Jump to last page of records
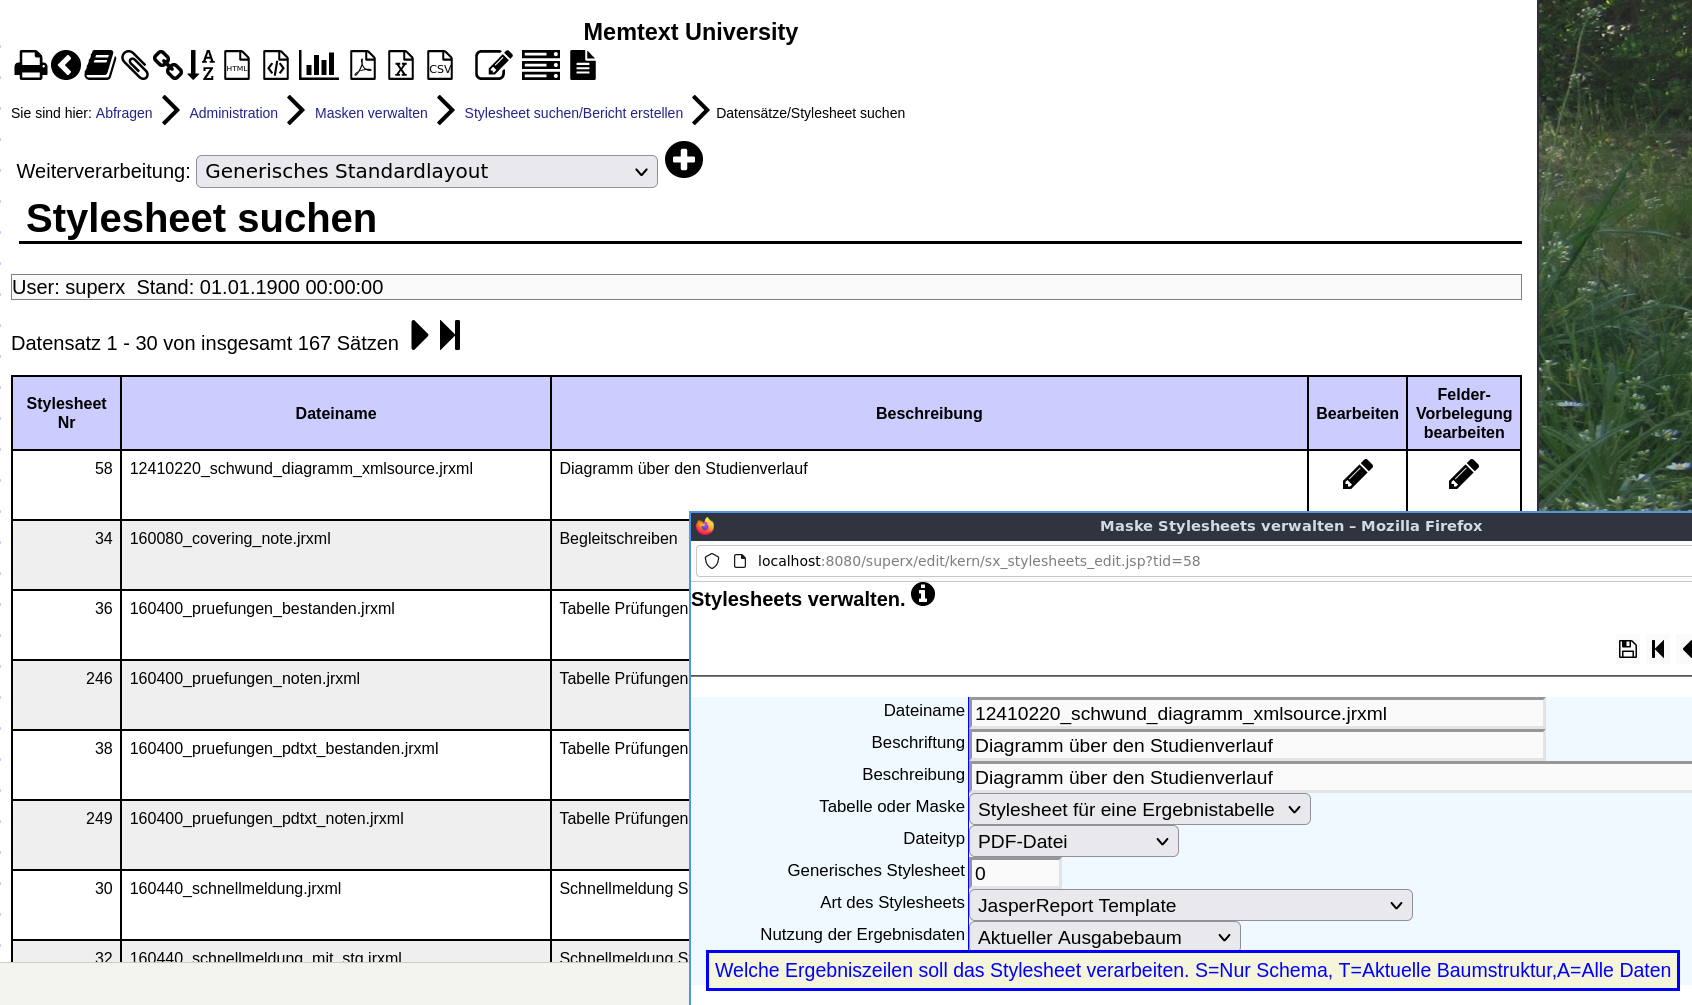 tap(450, 335)
